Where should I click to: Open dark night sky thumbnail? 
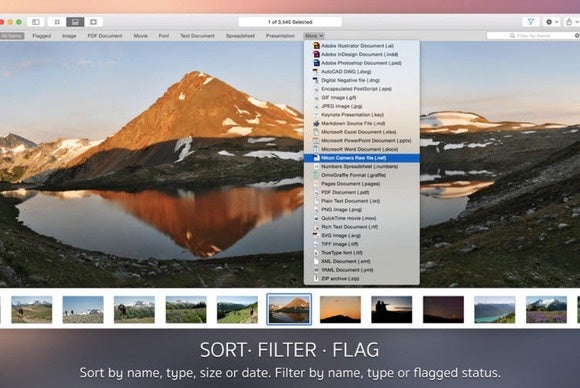(443, 310)
